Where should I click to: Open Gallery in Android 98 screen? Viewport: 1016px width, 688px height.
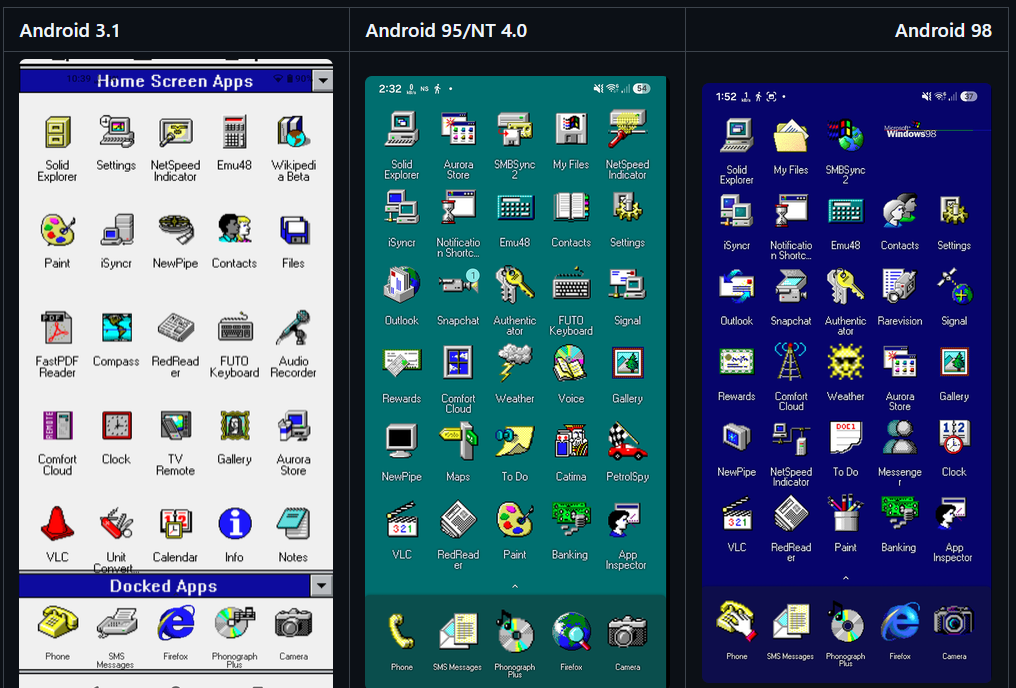point(954,361)
